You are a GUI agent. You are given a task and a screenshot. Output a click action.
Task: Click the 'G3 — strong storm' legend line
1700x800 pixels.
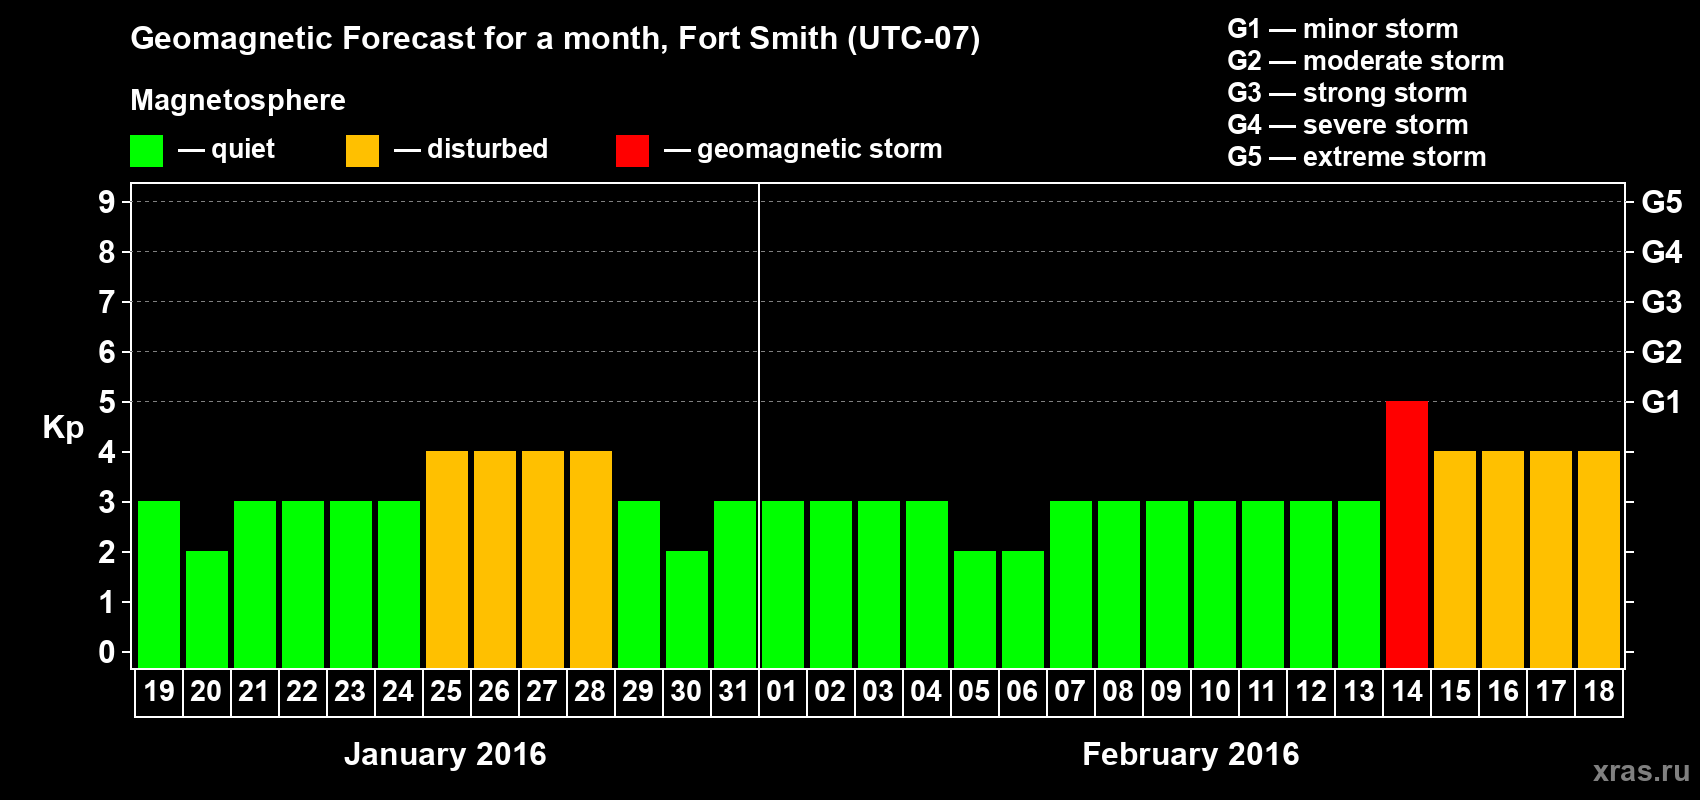pos(1347,93)
